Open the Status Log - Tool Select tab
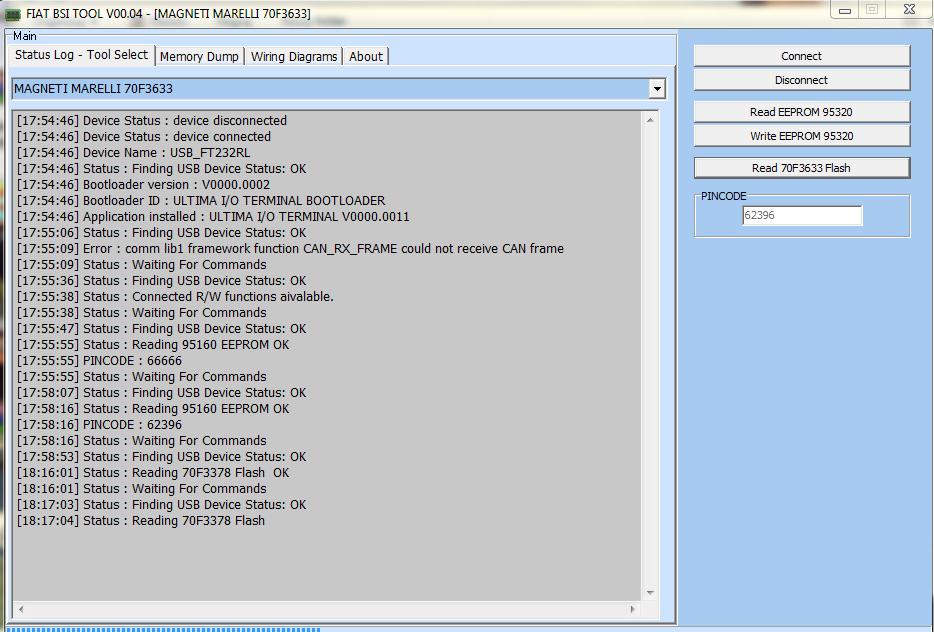Image resolution: width=934 pixels, height=632 pixels. click(81, 55)
